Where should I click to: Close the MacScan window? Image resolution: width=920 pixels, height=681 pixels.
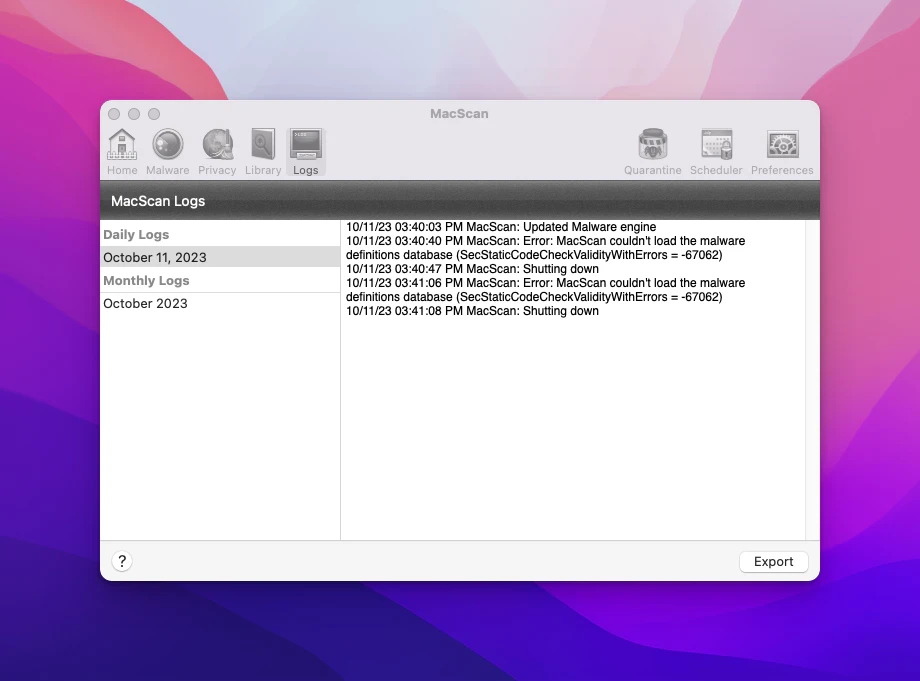[114, 114]
